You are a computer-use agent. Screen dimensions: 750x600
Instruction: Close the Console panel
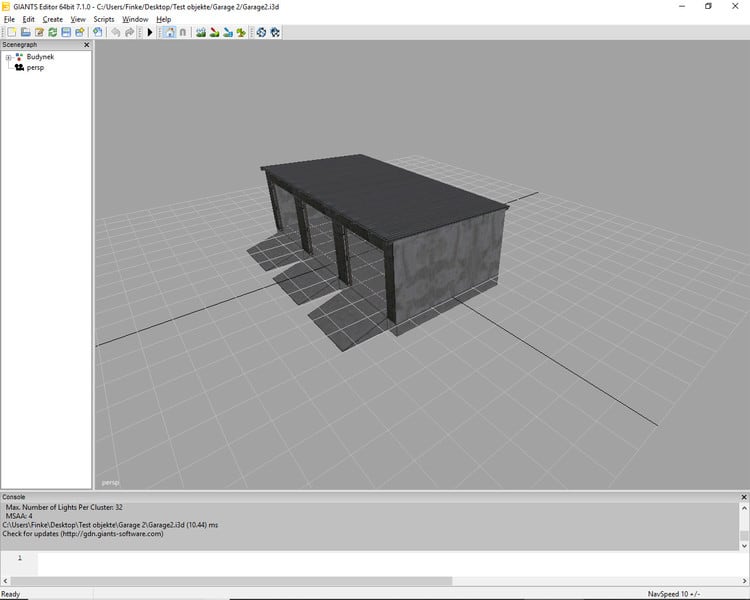point(743,497)
